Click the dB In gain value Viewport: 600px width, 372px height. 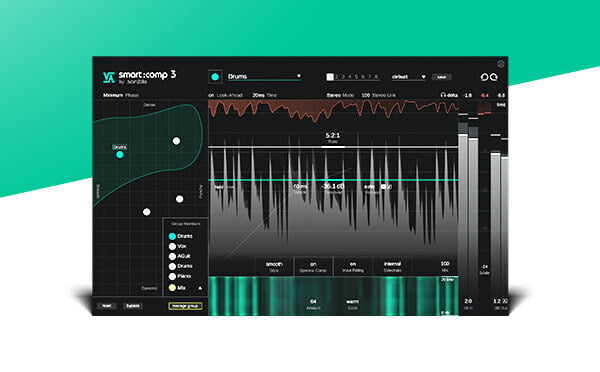click(468, 301)
